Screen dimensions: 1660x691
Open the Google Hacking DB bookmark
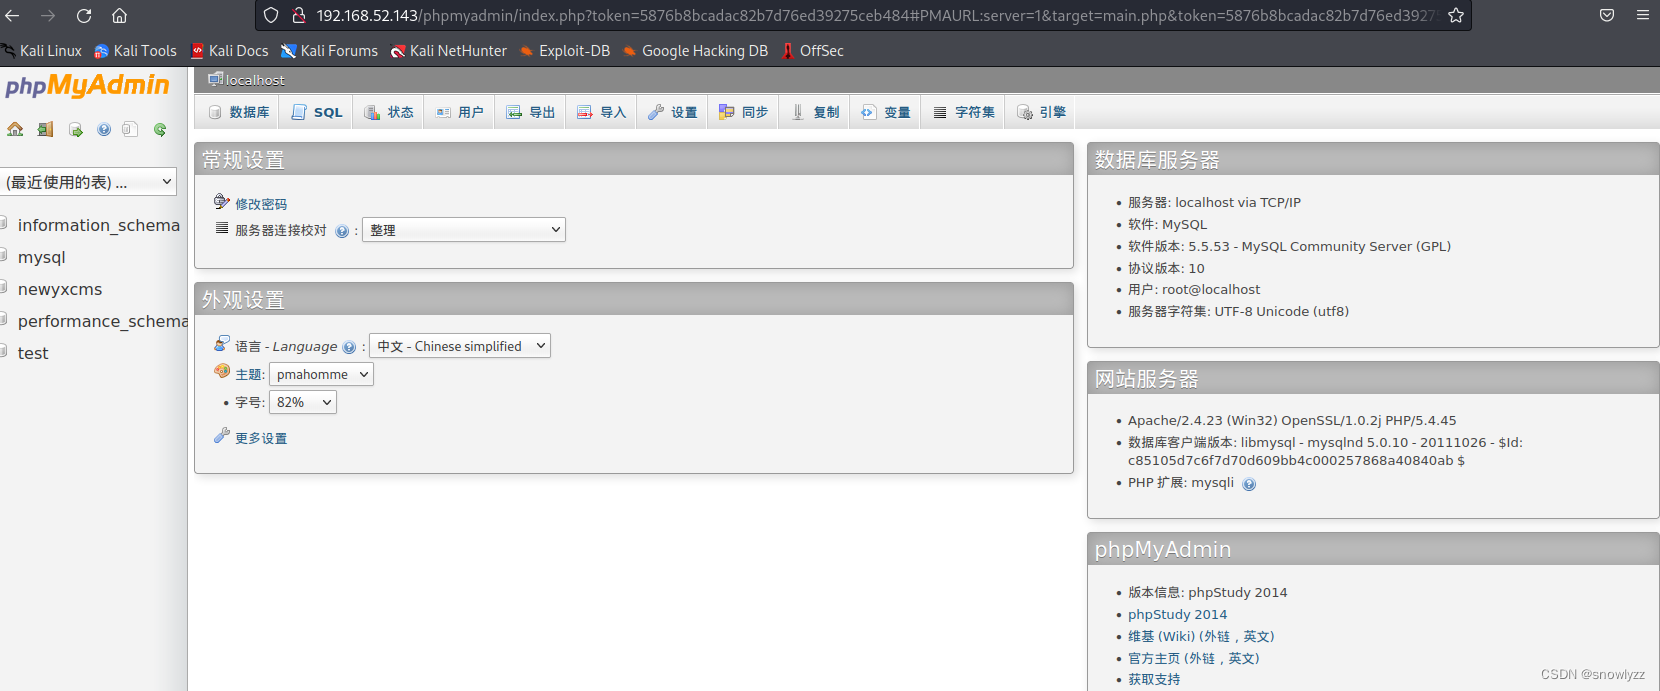(x=695, y=51)
